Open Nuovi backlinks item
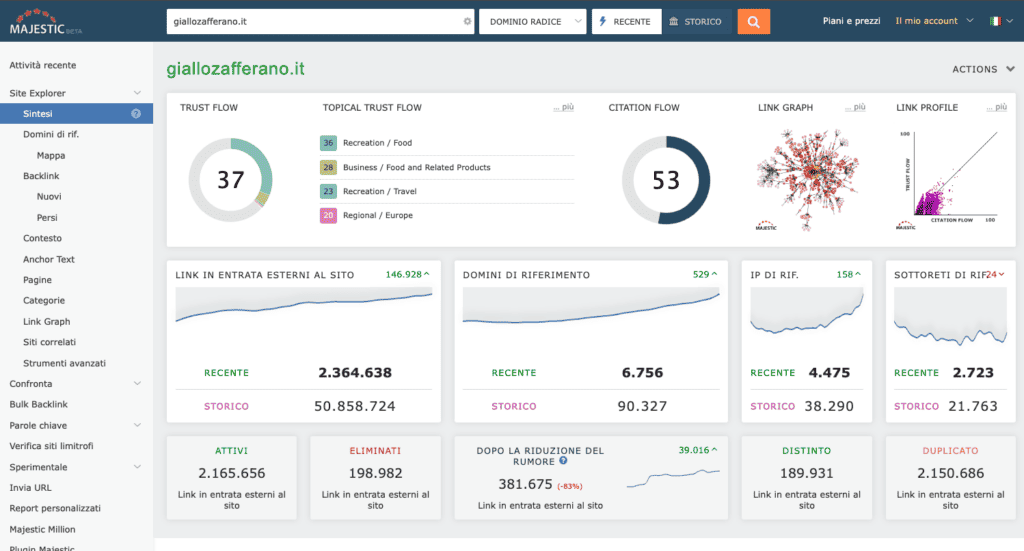Screen dimensions: 1024x551 tap(49, 197)
